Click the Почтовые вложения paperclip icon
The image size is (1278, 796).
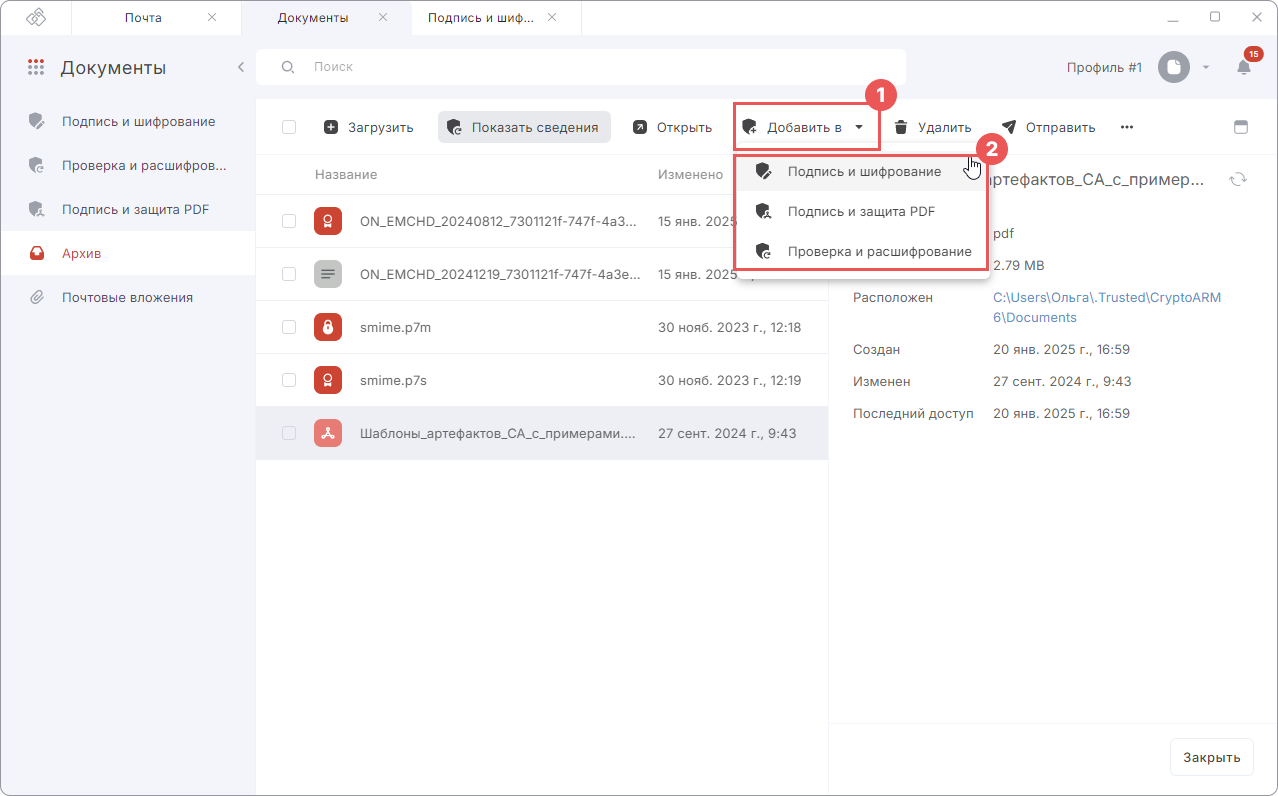[37, 297]
